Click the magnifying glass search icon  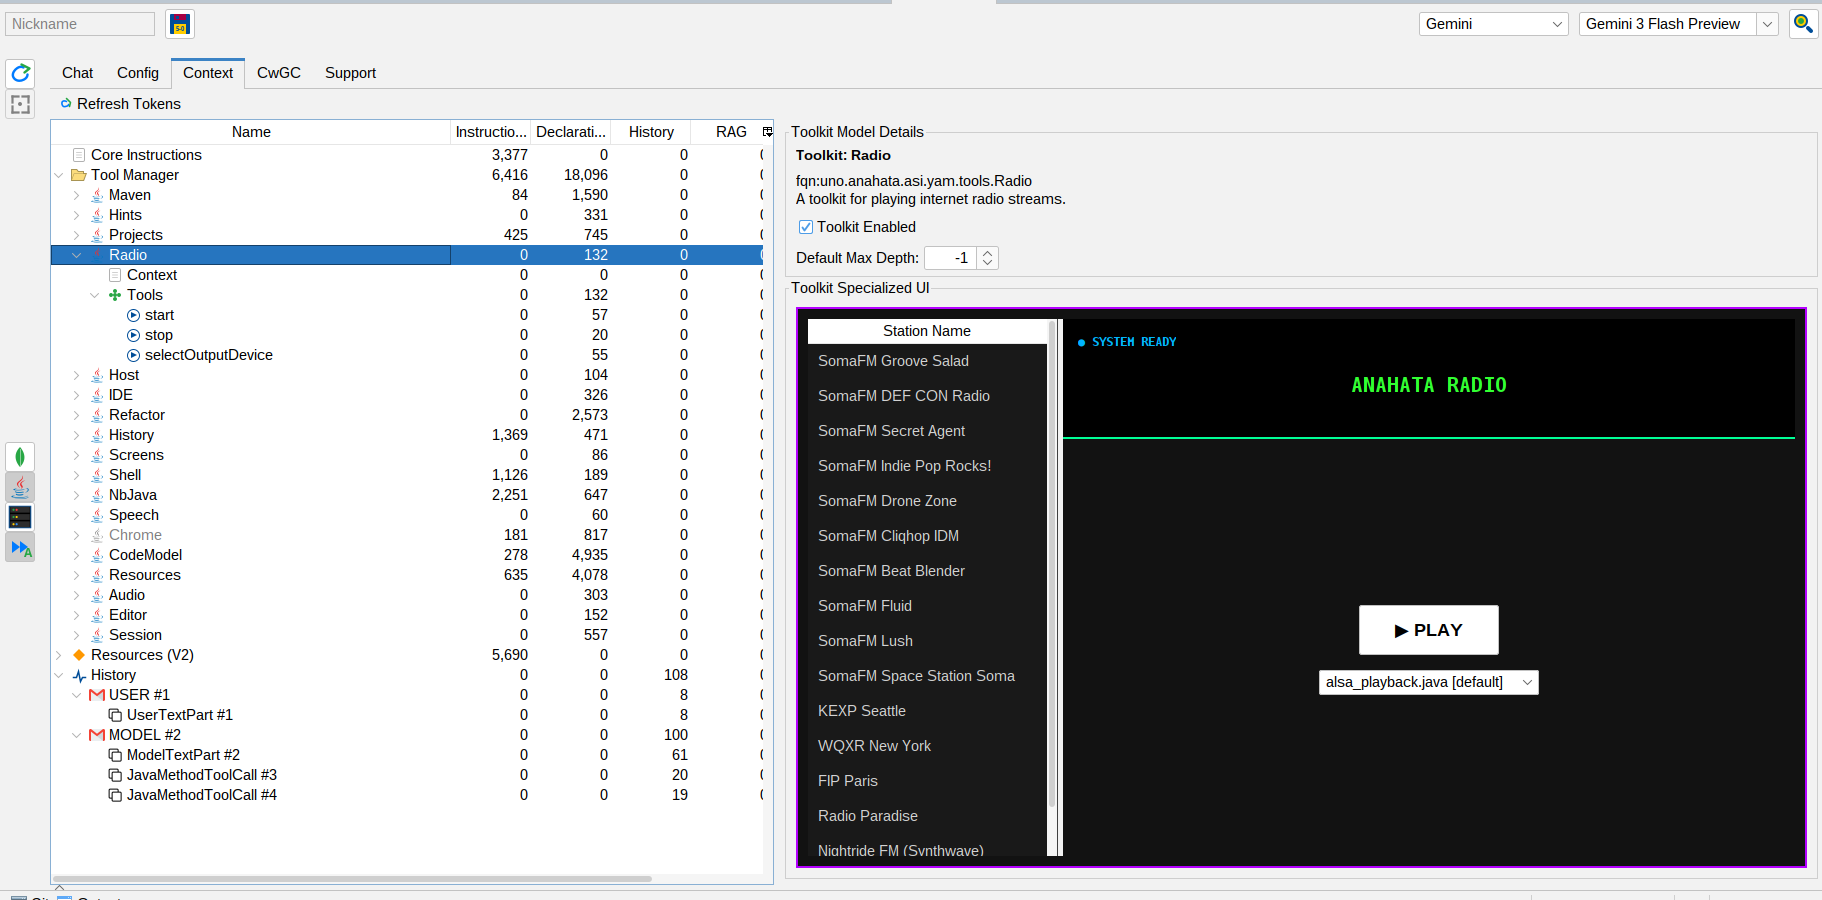(x=1802, y=24)
